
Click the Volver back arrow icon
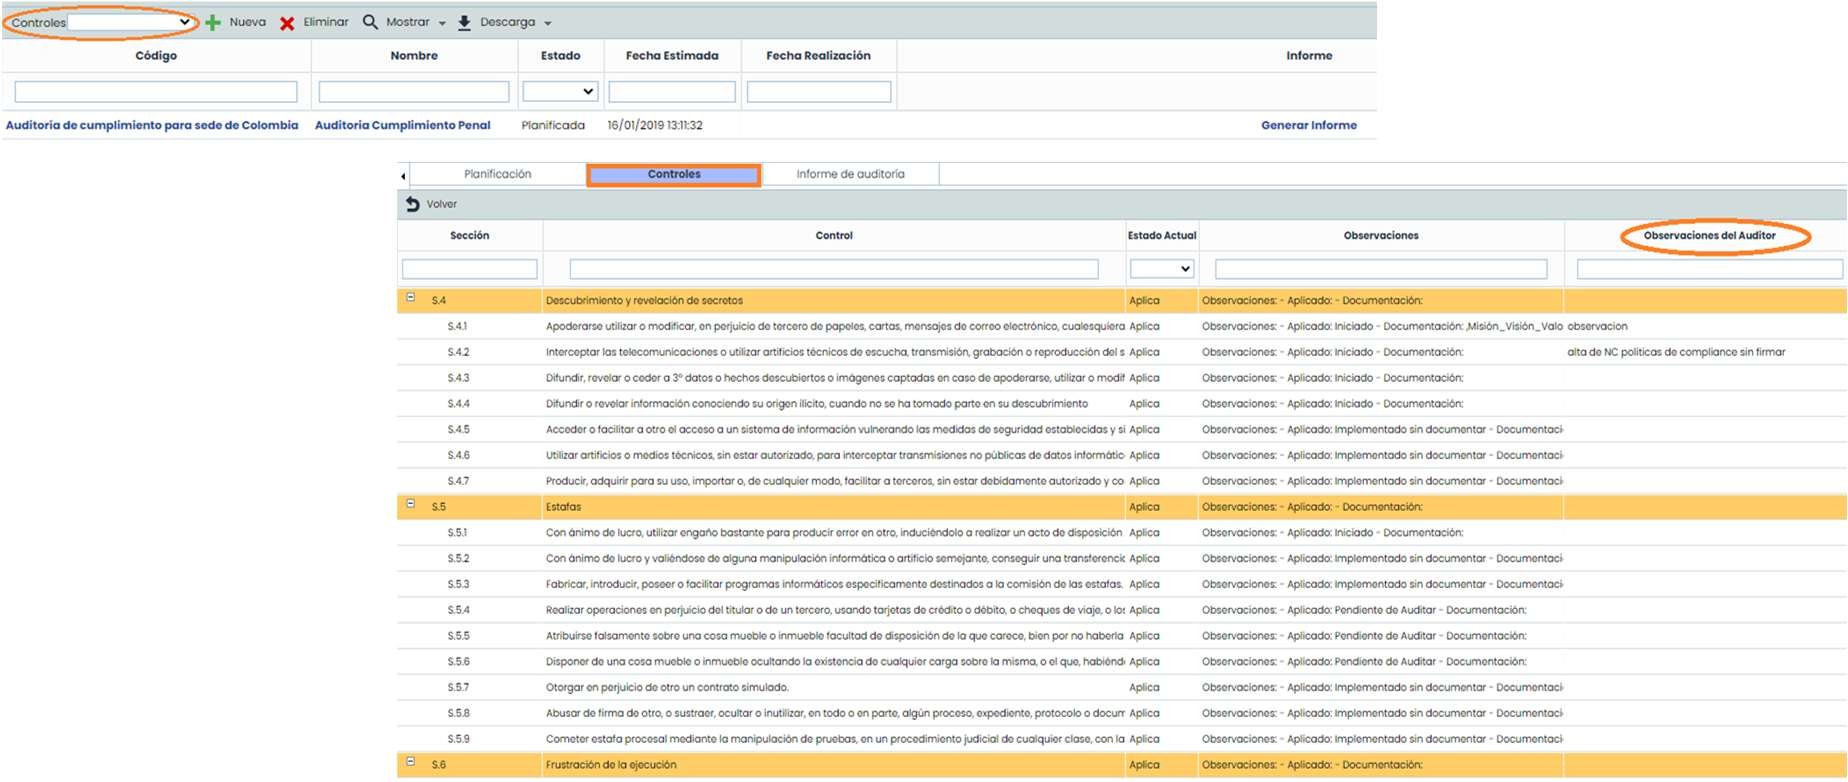click(413, 204)
